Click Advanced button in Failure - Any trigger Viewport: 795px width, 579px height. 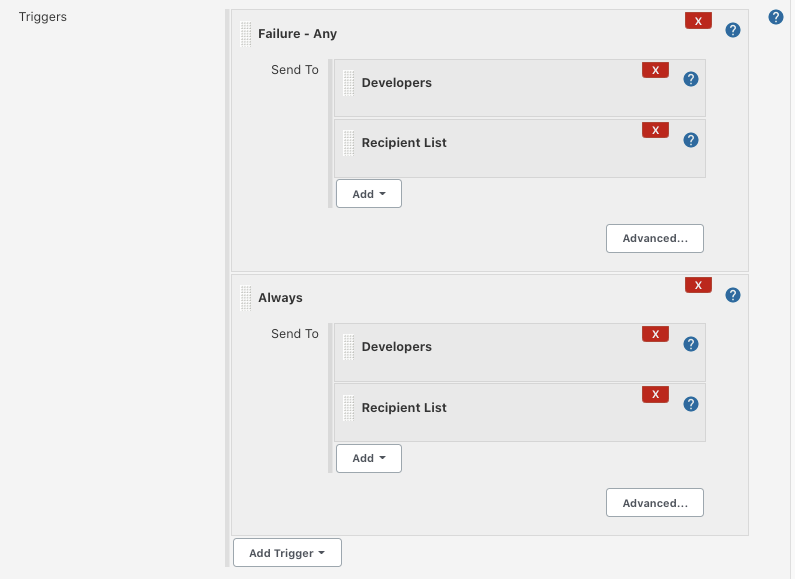[x=654, y=238]
